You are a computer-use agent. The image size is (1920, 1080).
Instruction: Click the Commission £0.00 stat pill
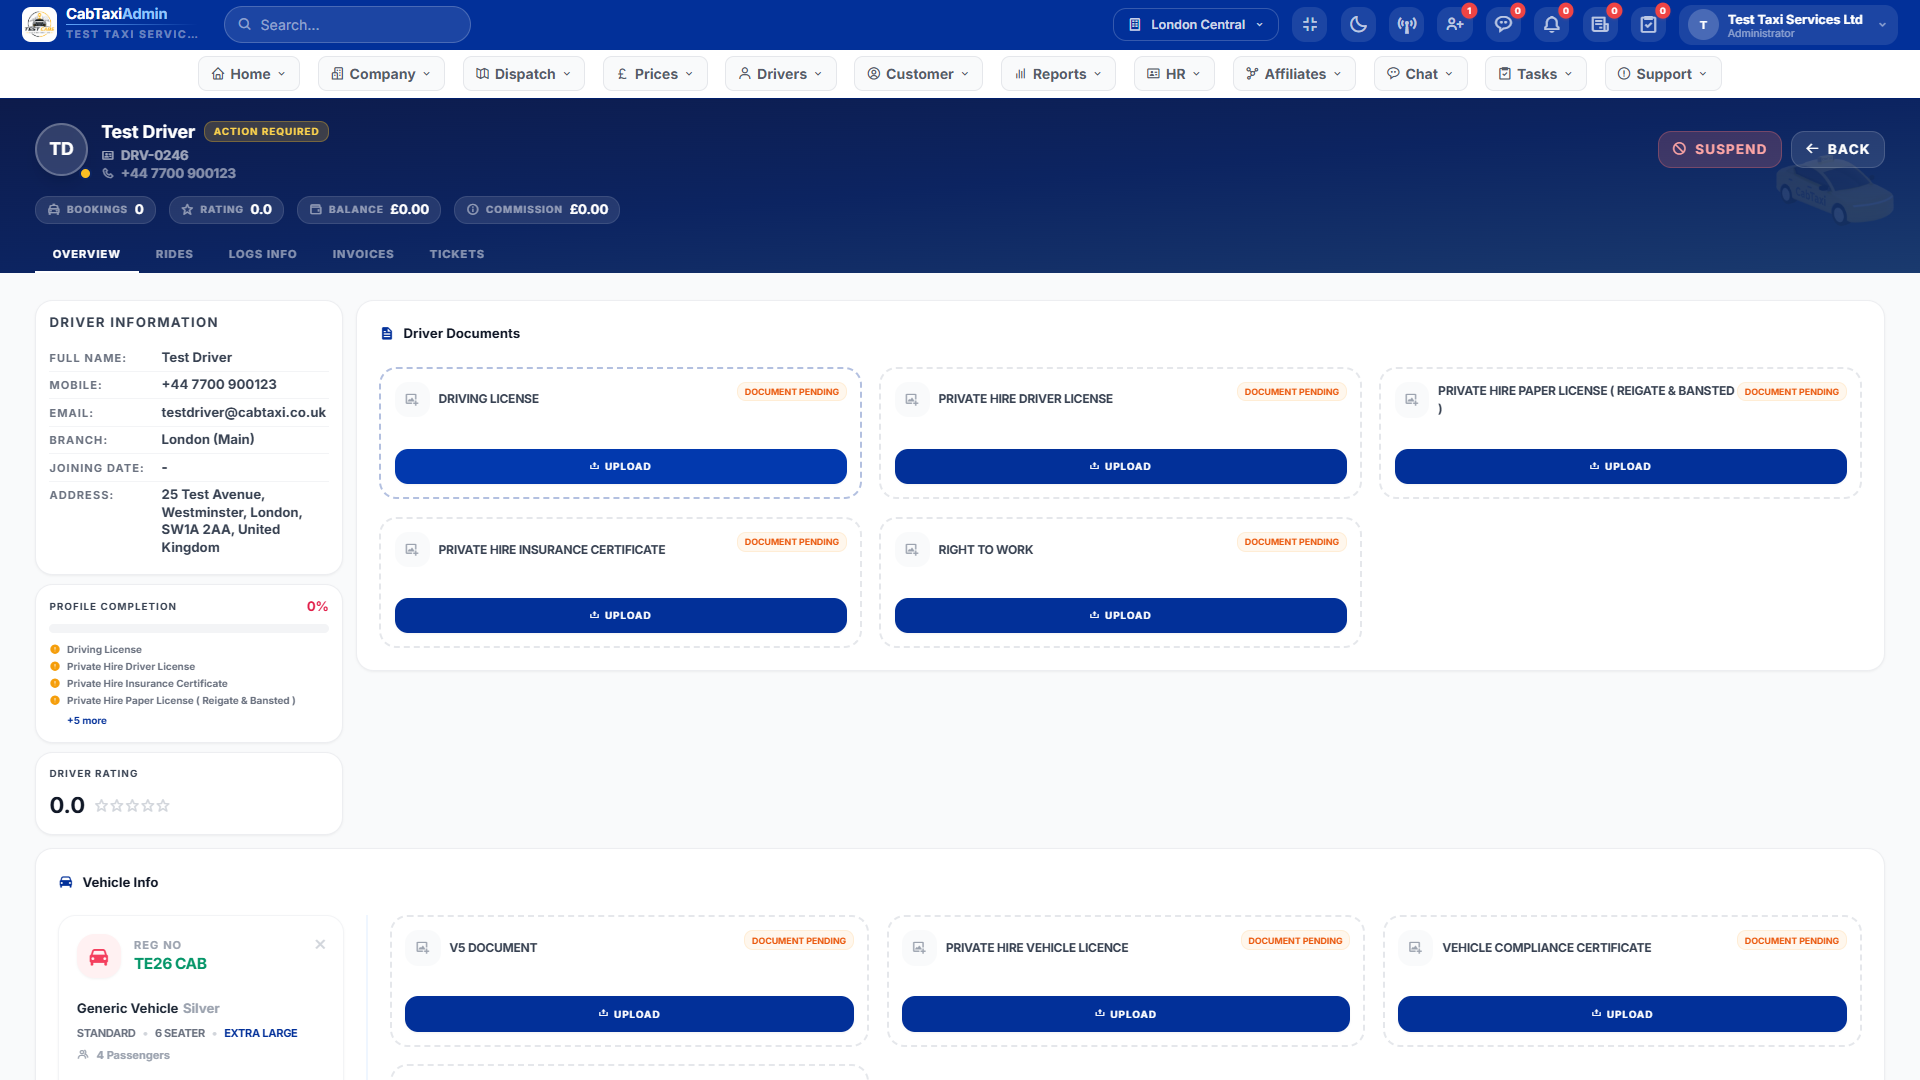pyautogui.click(x=537, y=209)
